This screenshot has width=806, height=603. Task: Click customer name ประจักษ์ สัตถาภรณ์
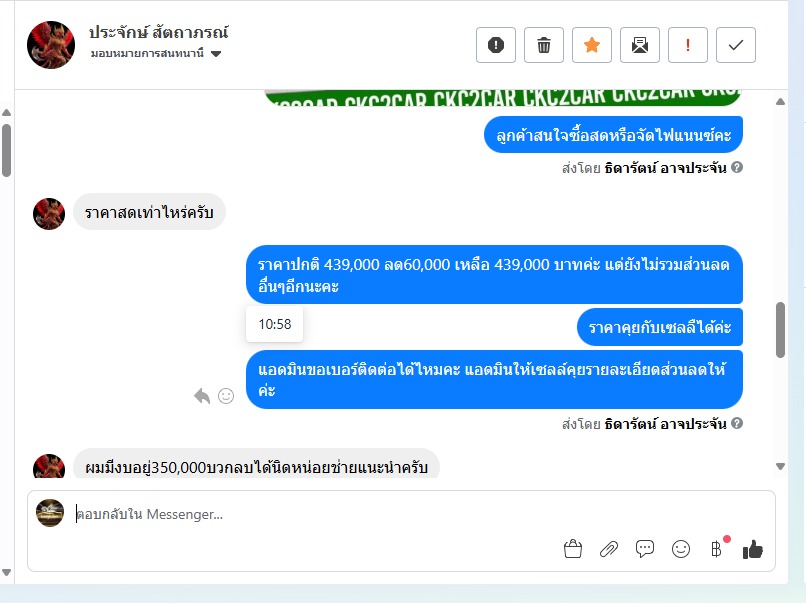coord(158,32)
